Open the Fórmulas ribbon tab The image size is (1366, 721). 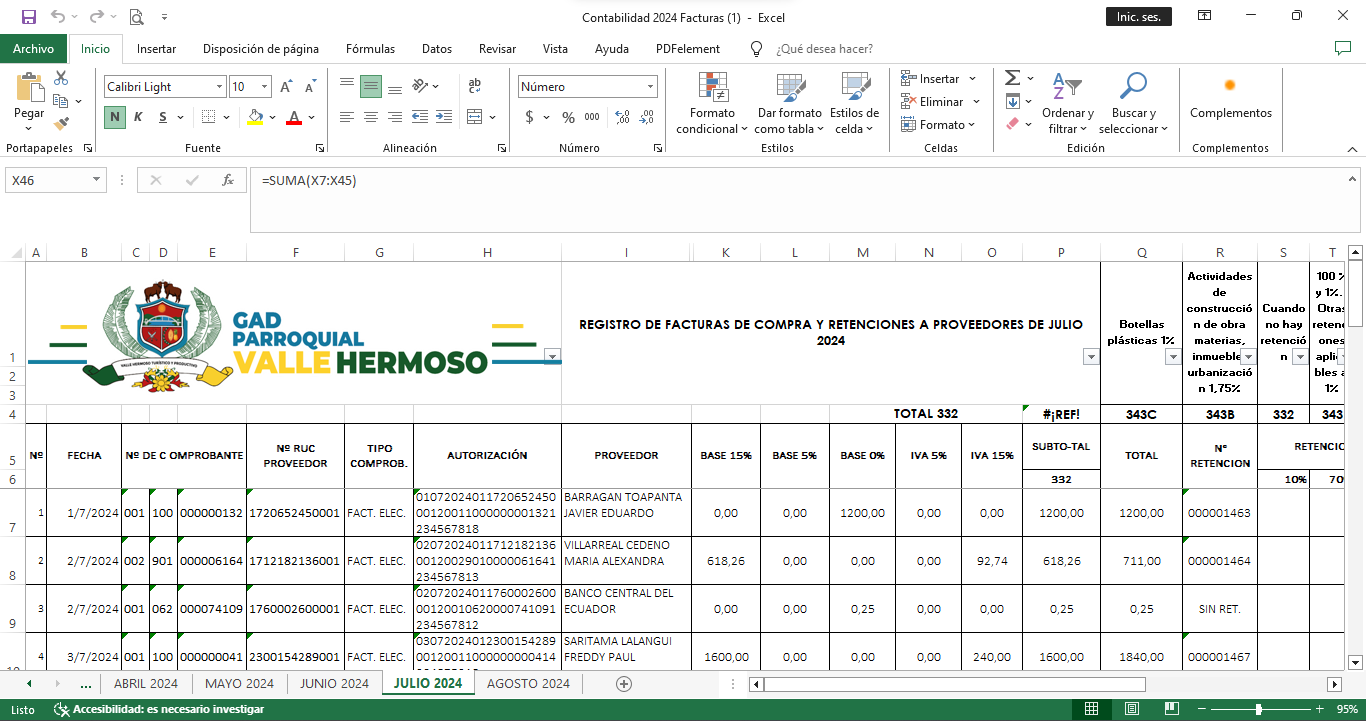pos(370,49)
